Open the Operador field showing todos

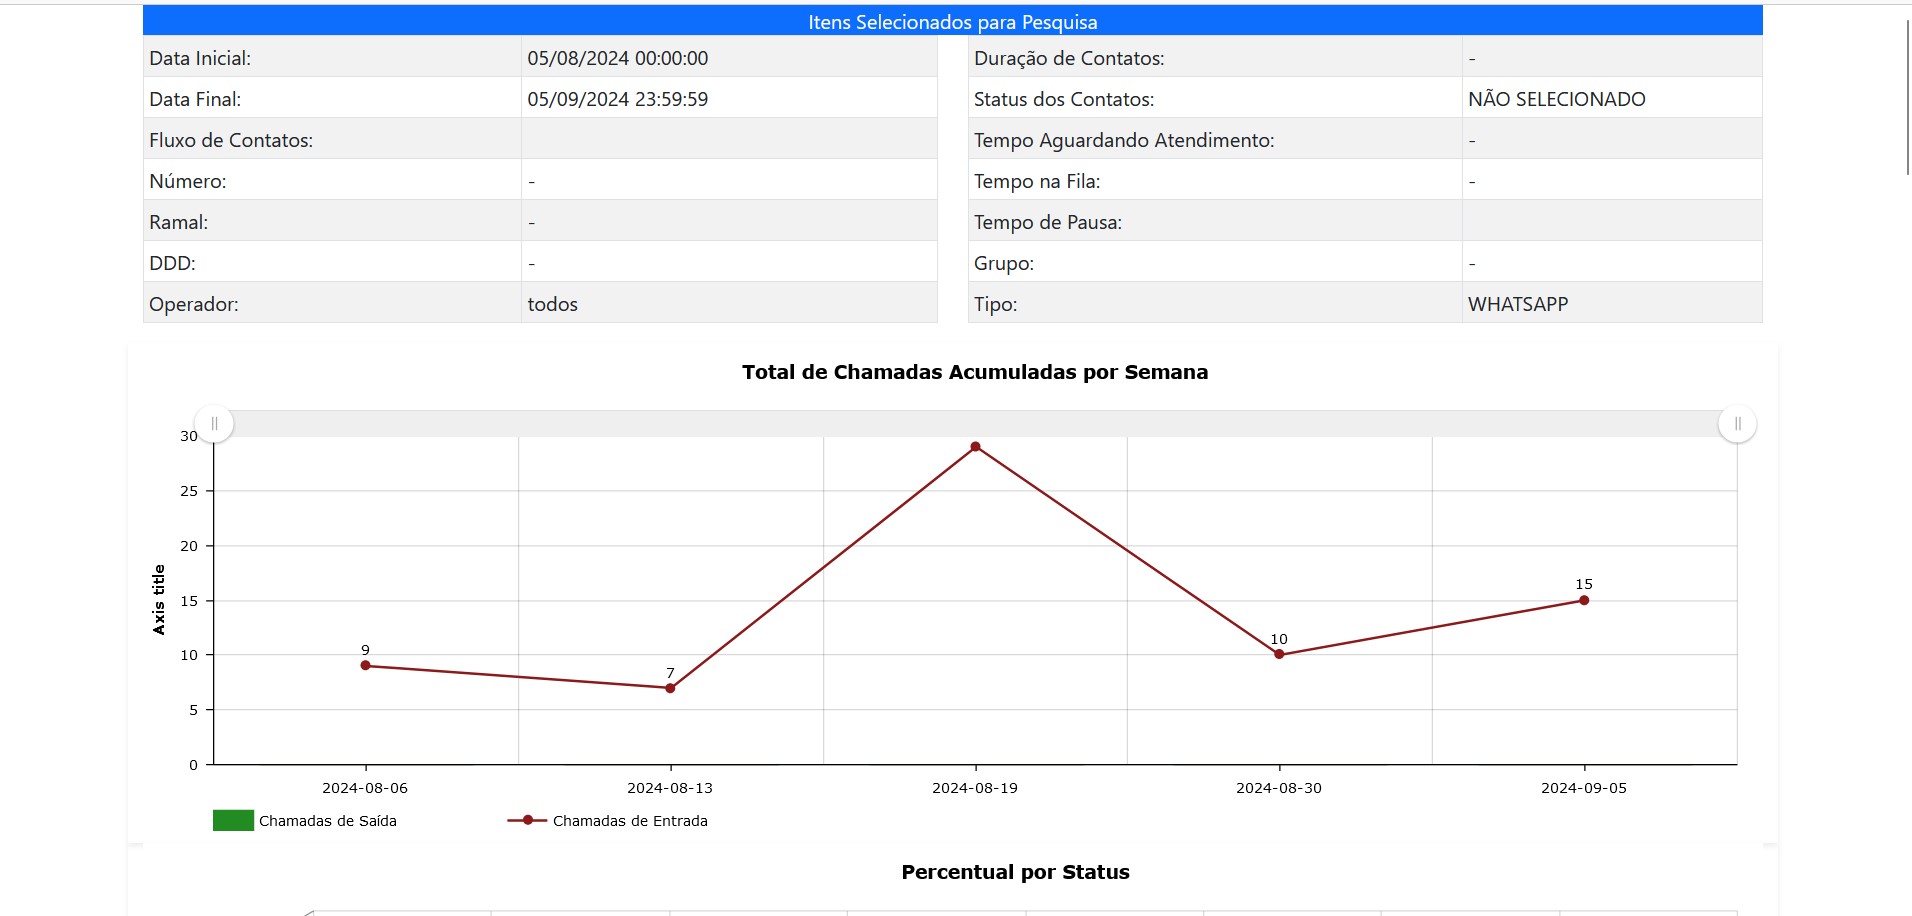(x=553, y=303)
